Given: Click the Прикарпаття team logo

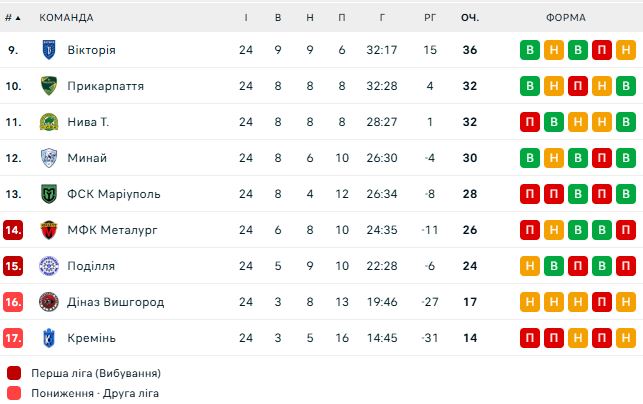Looking at the screenshot, I should coord(49,86).
